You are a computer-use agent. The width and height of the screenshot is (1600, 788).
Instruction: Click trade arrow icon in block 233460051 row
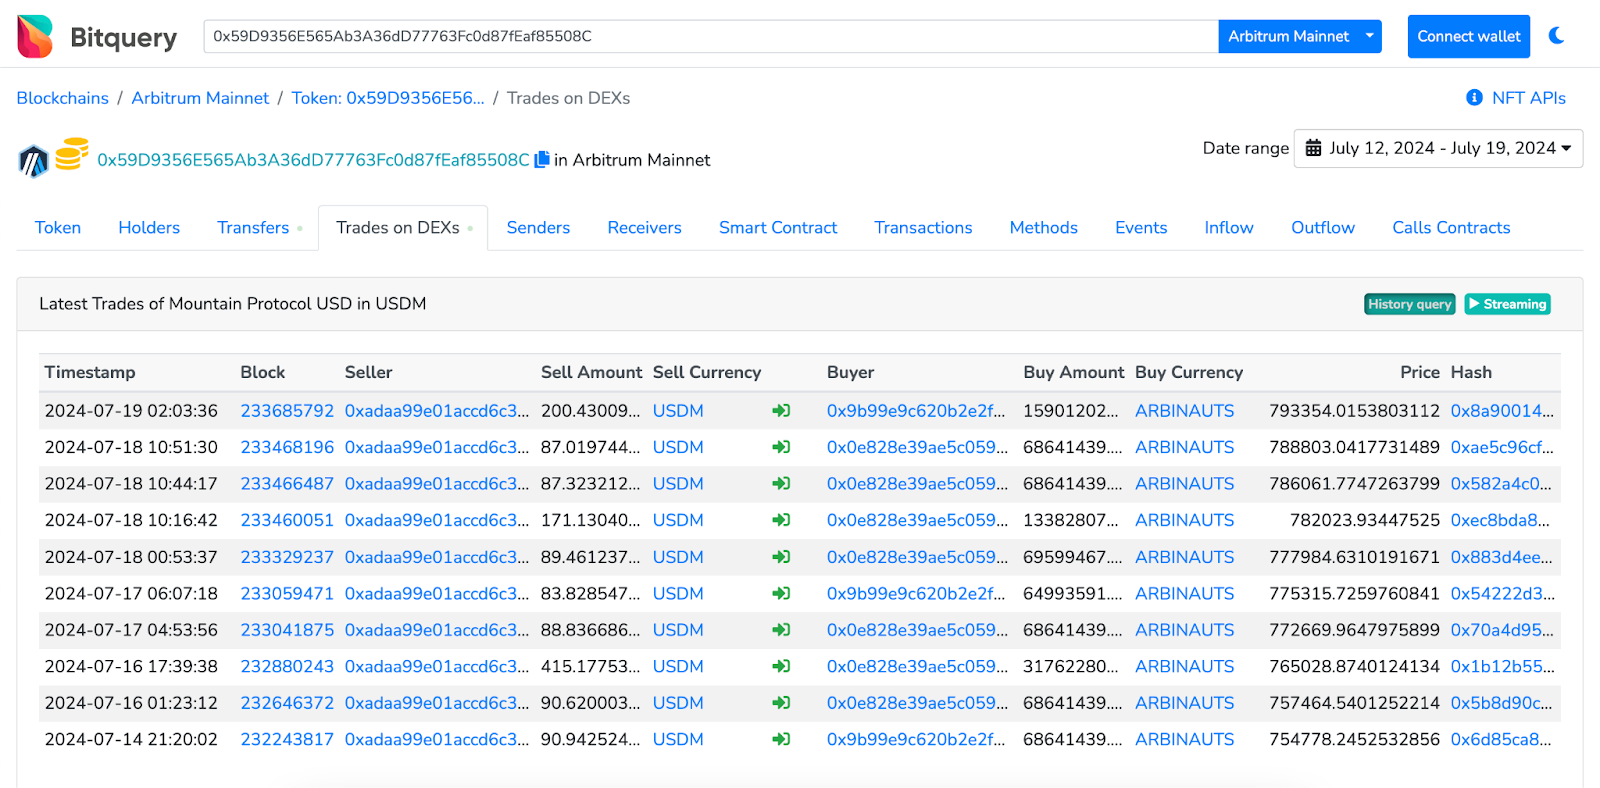pyautogui.click(x=781, y=520)
